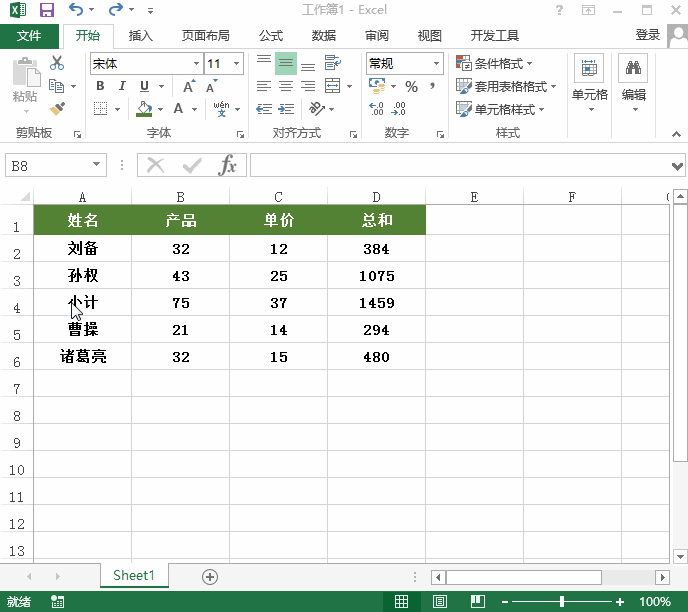
Task: Open the 文件 backstage button
Action: pos(29,36)
